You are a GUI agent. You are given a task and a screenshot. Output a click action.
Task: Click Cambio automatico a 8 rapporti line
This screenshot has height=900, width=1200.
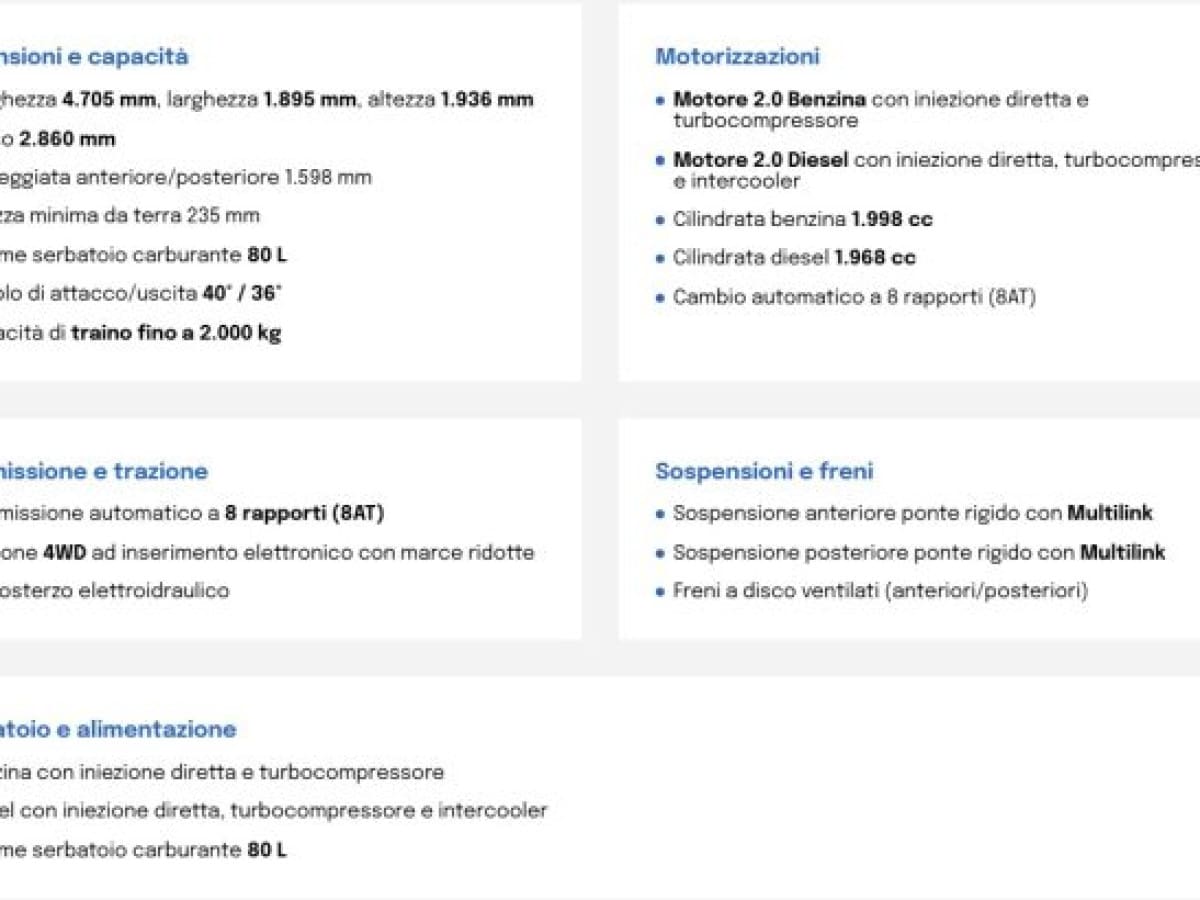point(854,297)
